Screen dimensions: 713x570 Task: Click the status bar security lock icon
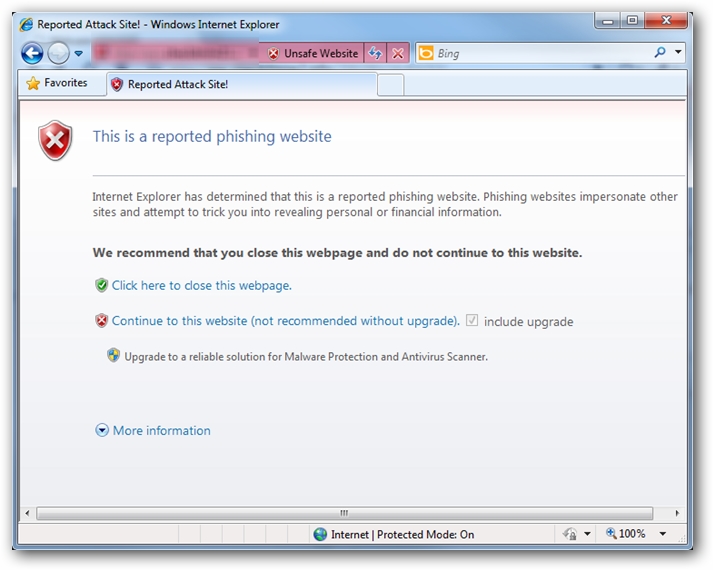point(570,534)
